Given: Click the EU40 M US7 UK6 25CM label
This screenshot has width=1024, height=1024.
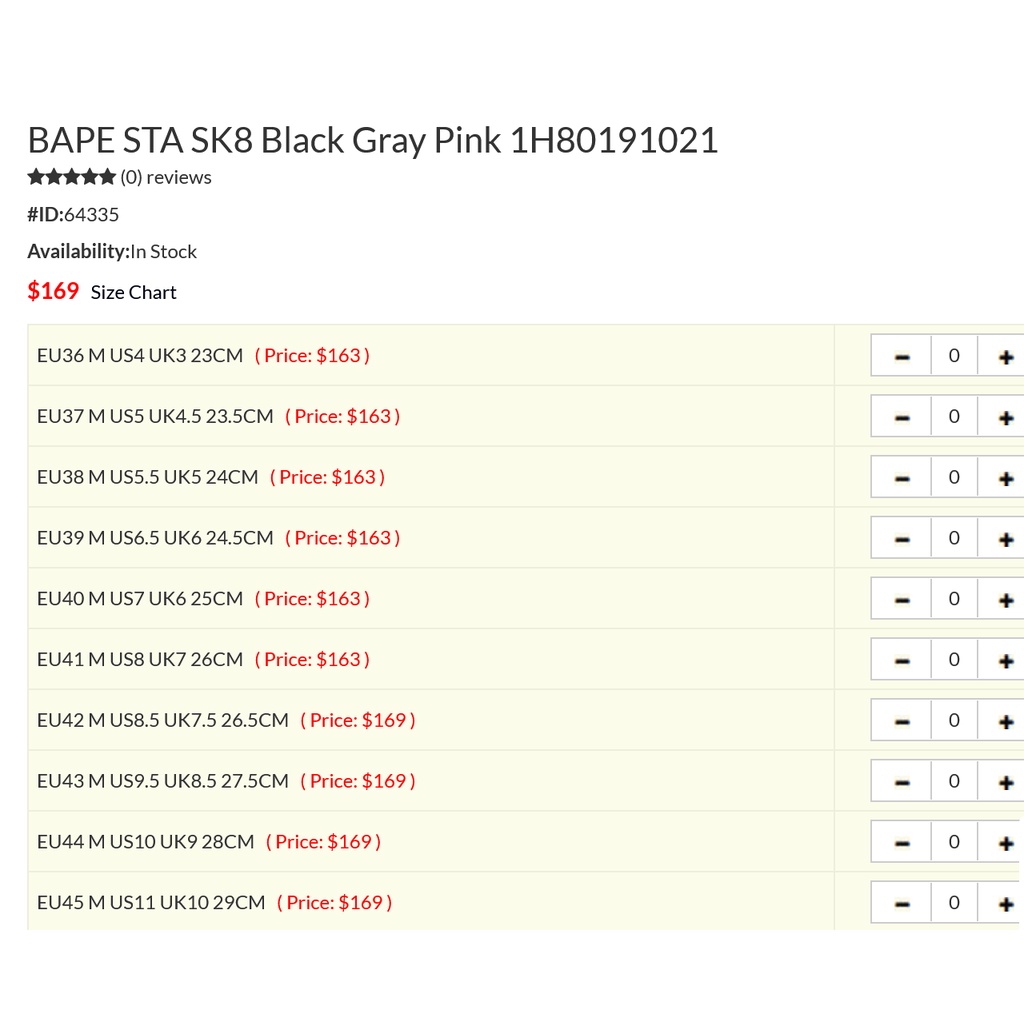Looking at the screenshot, I should [140, 598].
